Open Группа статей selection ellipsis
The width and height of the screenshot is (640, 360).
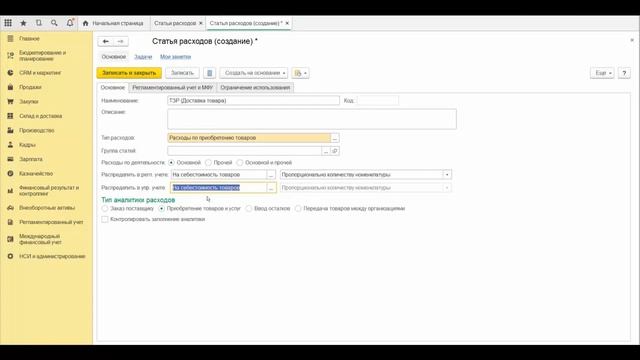pos(326,151)
